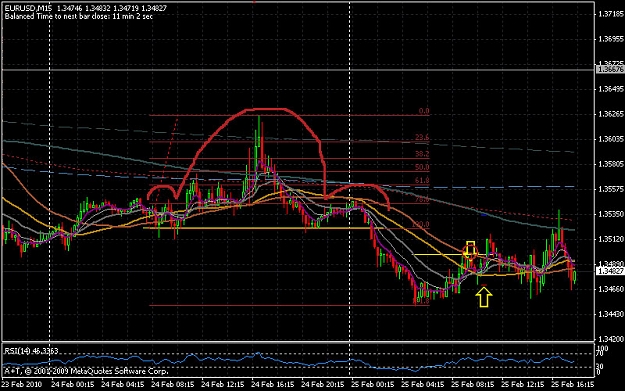This screenshot has height=391, width=625.
Task: Click the 1.35350 price axis label
Action: click(611, 214)
